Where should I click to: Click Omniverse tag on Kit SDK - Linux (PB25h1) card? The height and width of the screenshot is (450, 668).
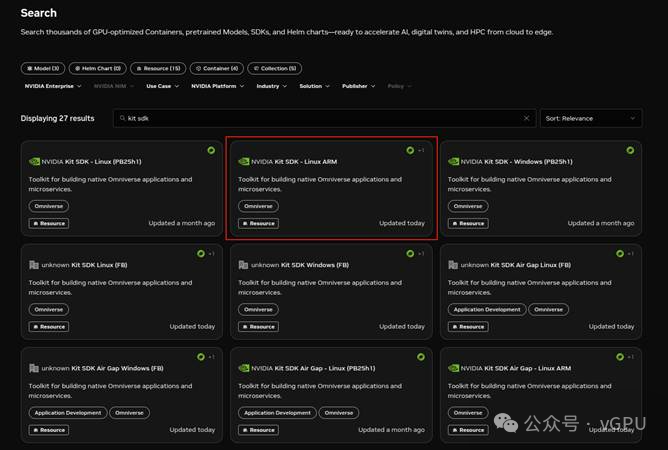click(49, 206)
